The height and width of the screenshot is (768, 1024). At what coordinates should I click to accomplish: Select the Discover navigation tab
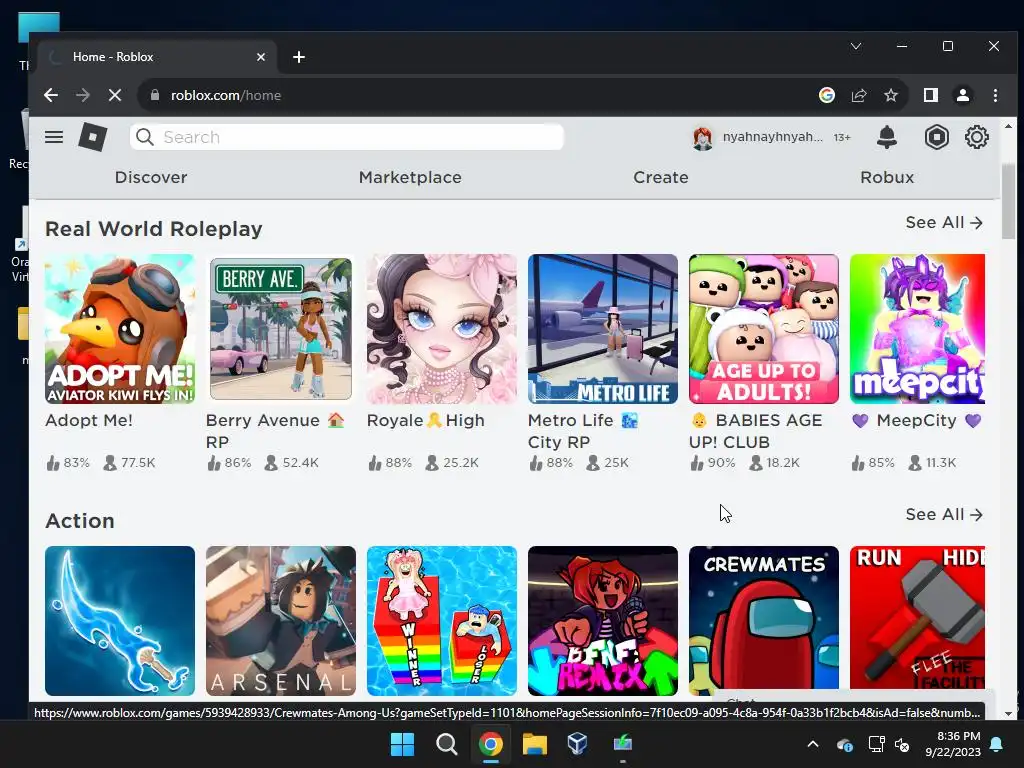[151, 178]
